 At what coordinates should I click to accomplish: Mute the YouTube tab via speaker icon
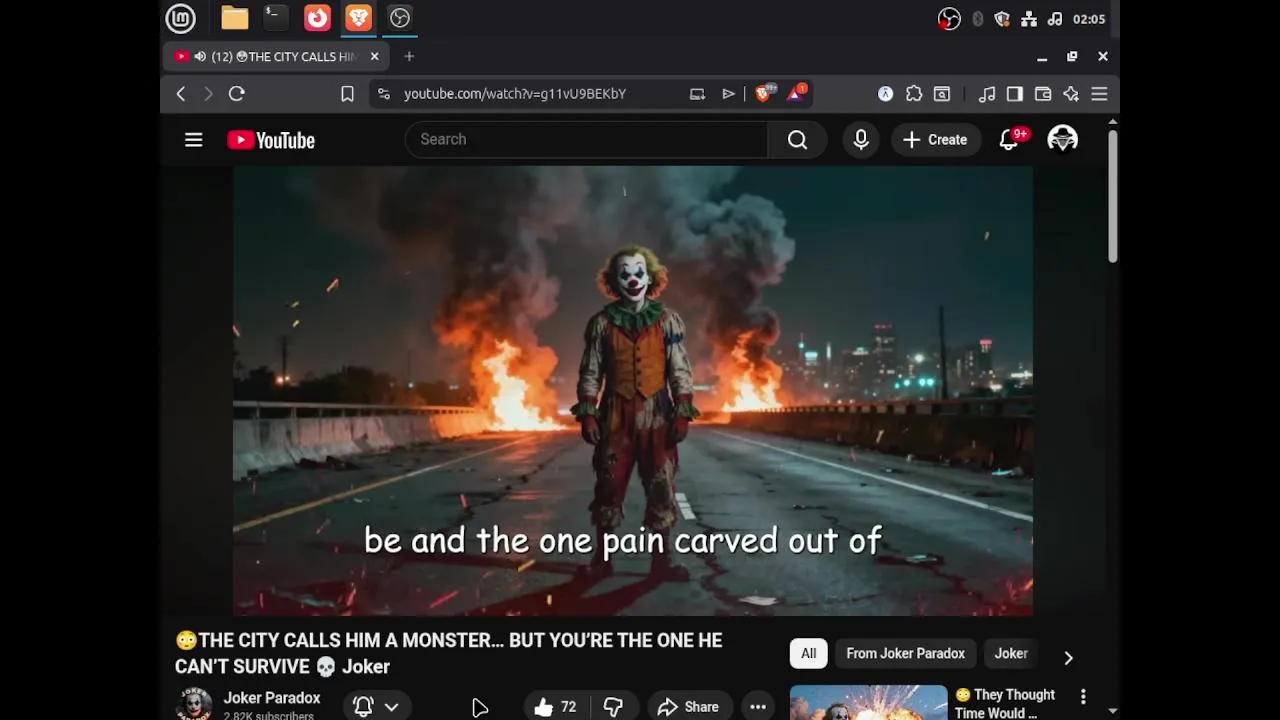tap(200, 57)
